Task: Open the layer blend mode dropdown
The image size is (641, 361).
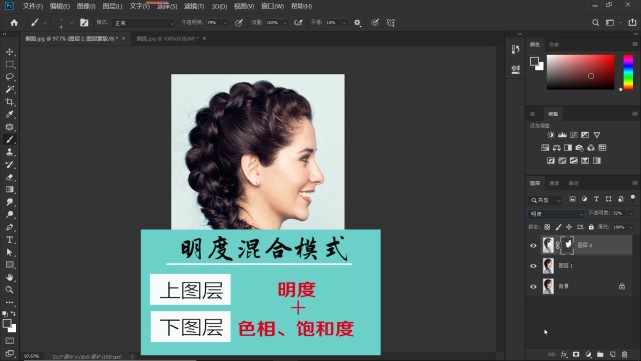Action: [x=556, y=214]
